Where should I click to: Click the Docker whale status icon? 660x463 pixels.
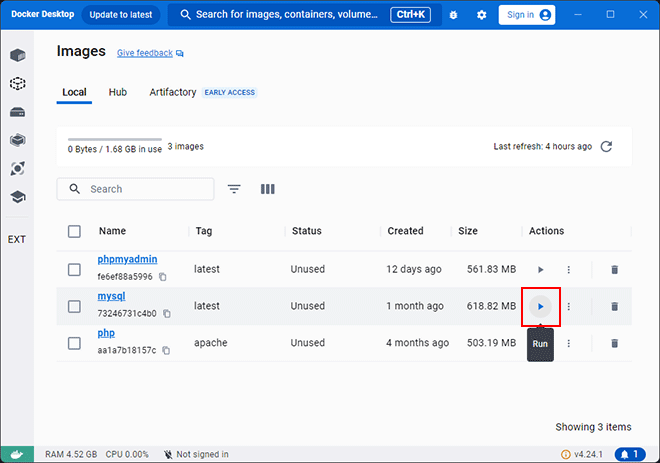[x=17, y=455]
